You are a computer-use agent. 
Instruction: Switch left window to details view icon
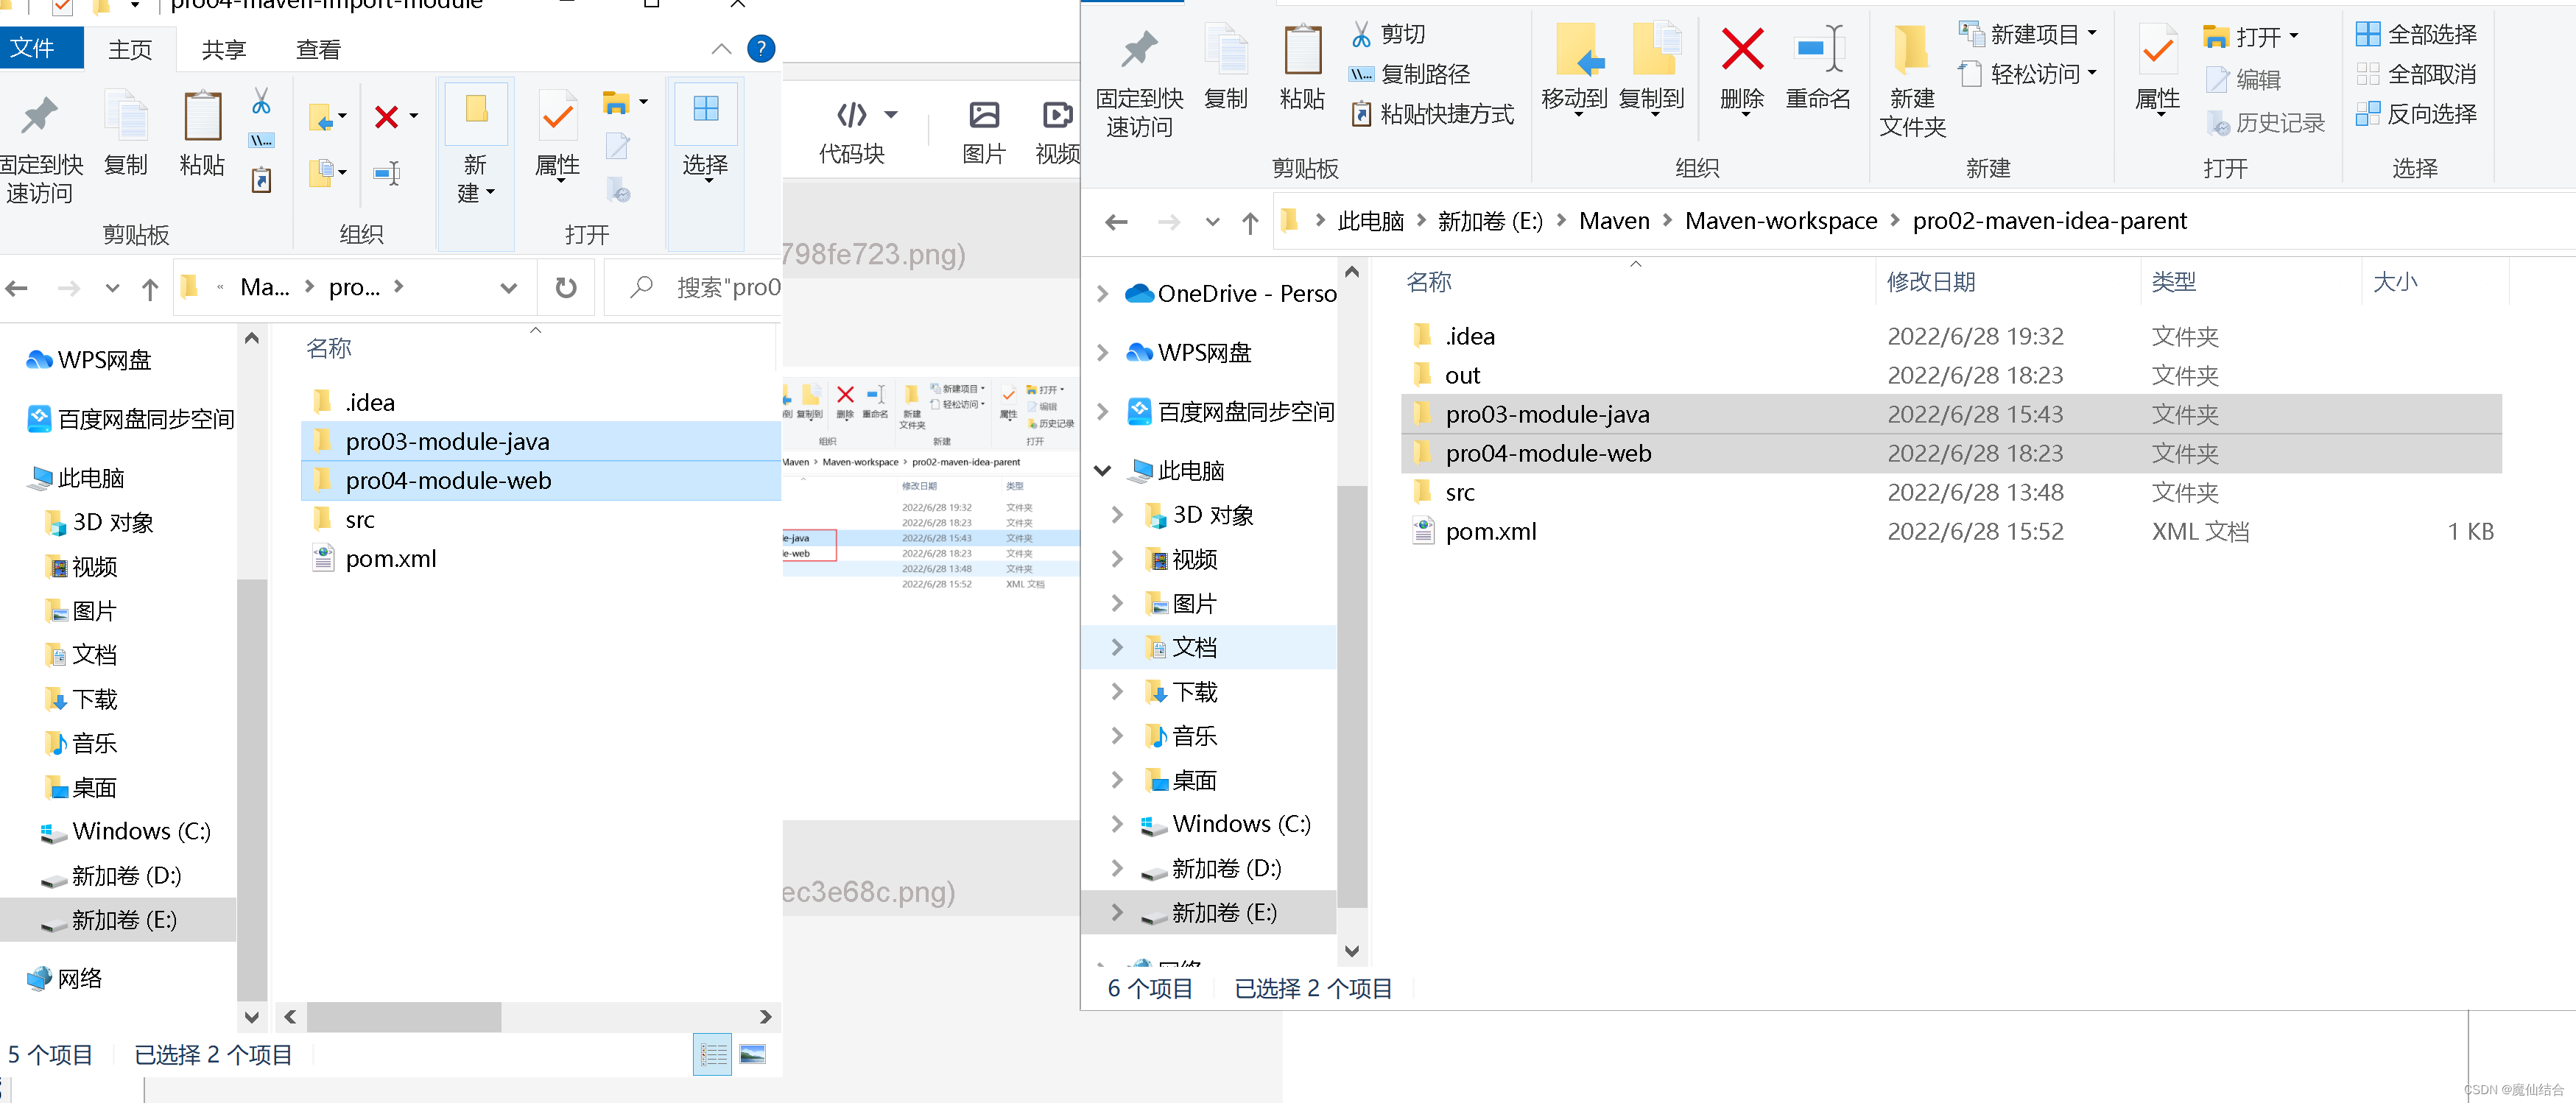pos(712,1054)
